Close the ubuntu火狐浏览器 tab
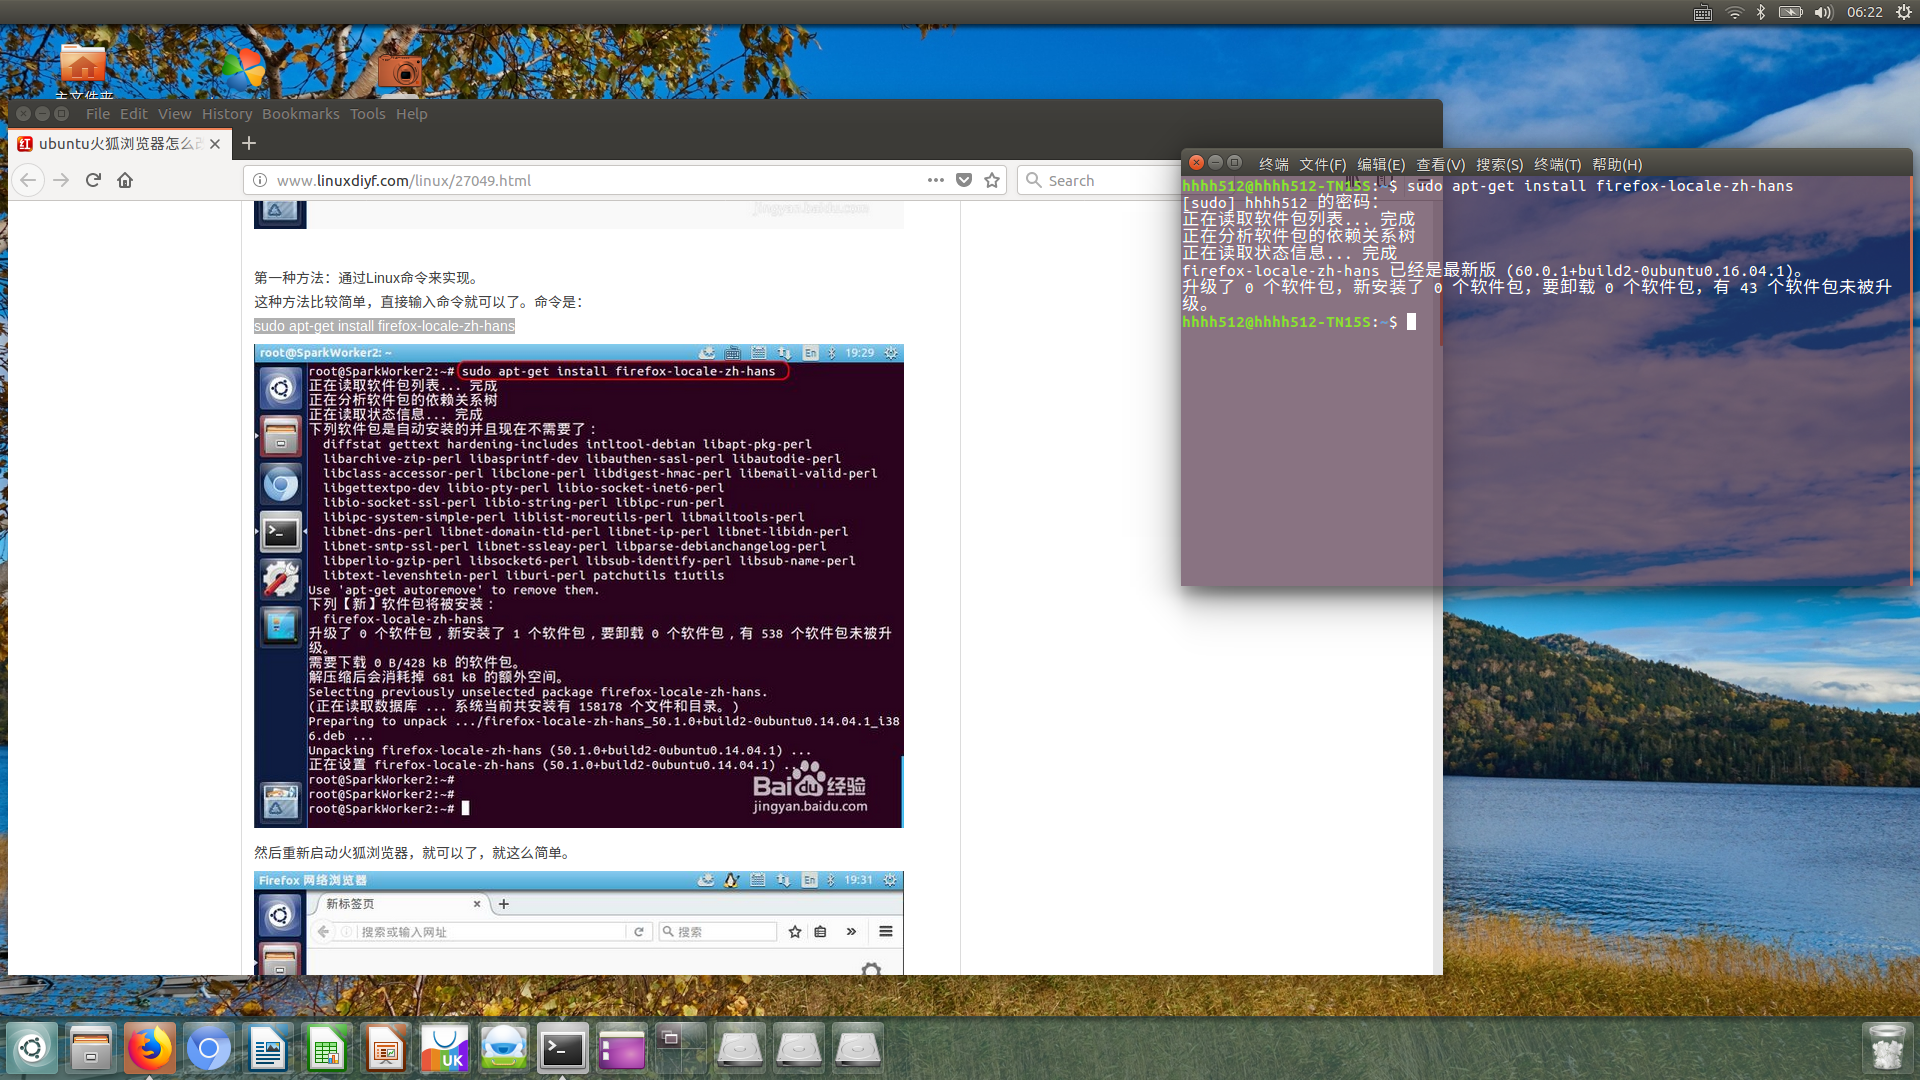 [215, 144]
